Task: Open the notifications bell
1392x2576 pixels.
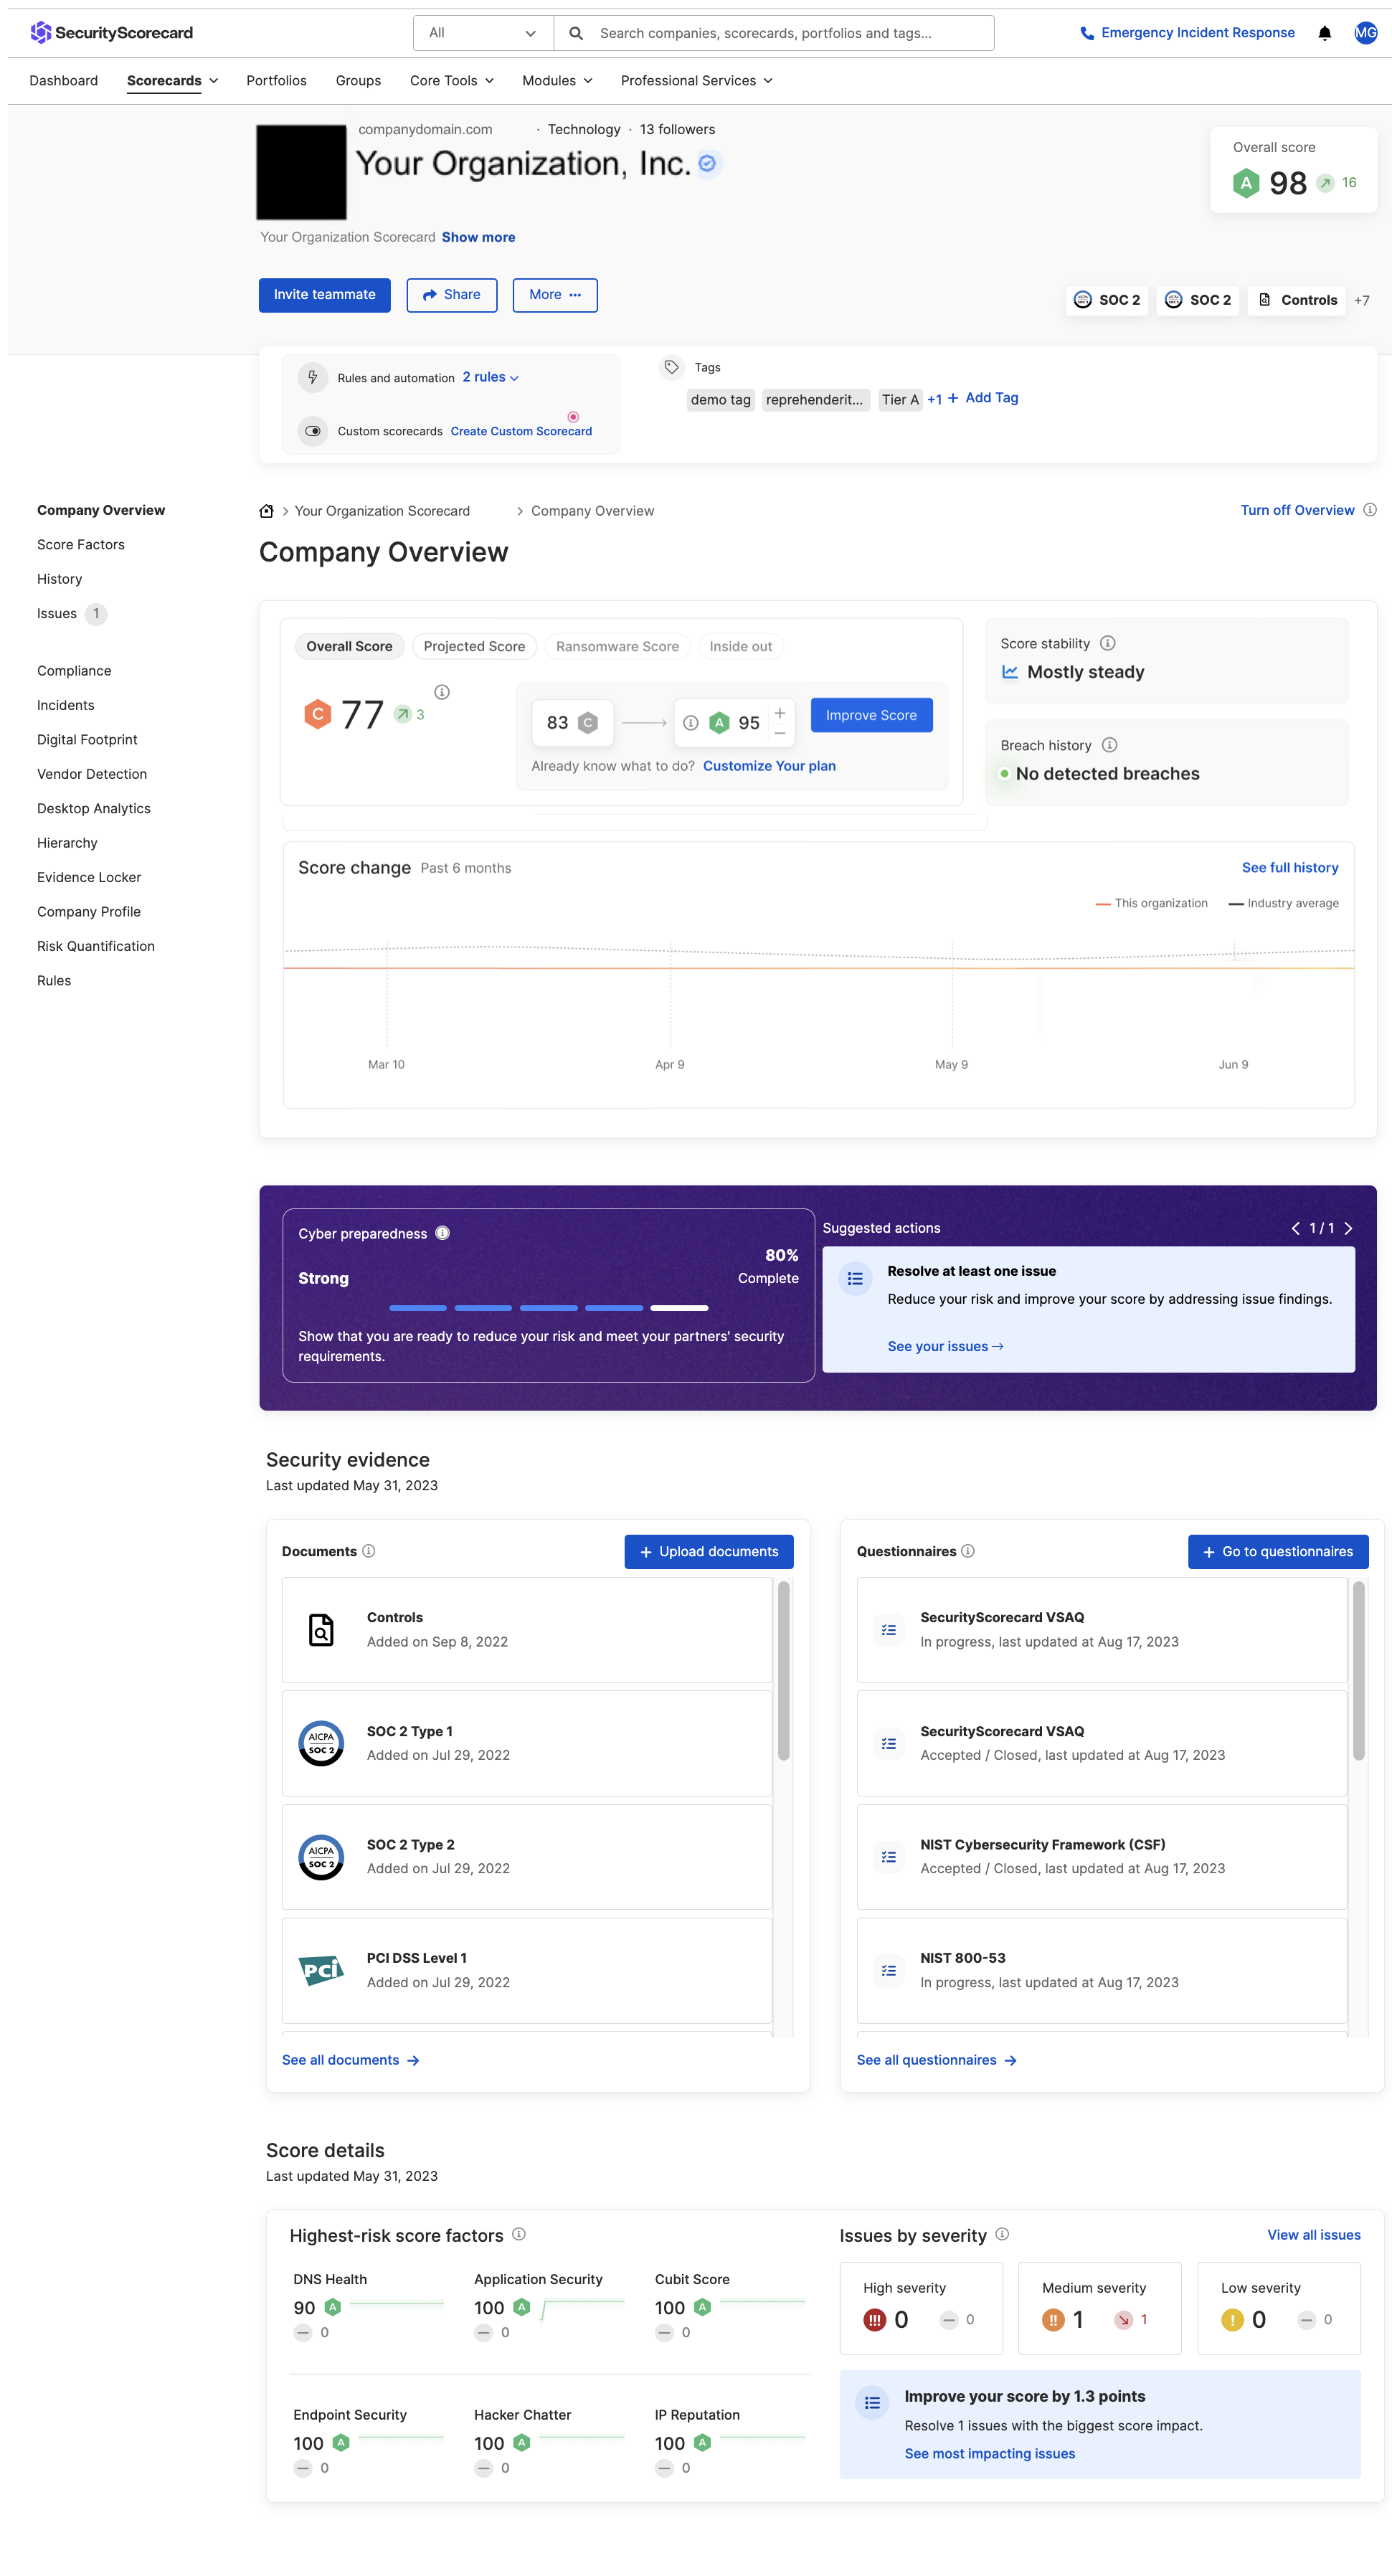Action: [x=1324, y=33]
